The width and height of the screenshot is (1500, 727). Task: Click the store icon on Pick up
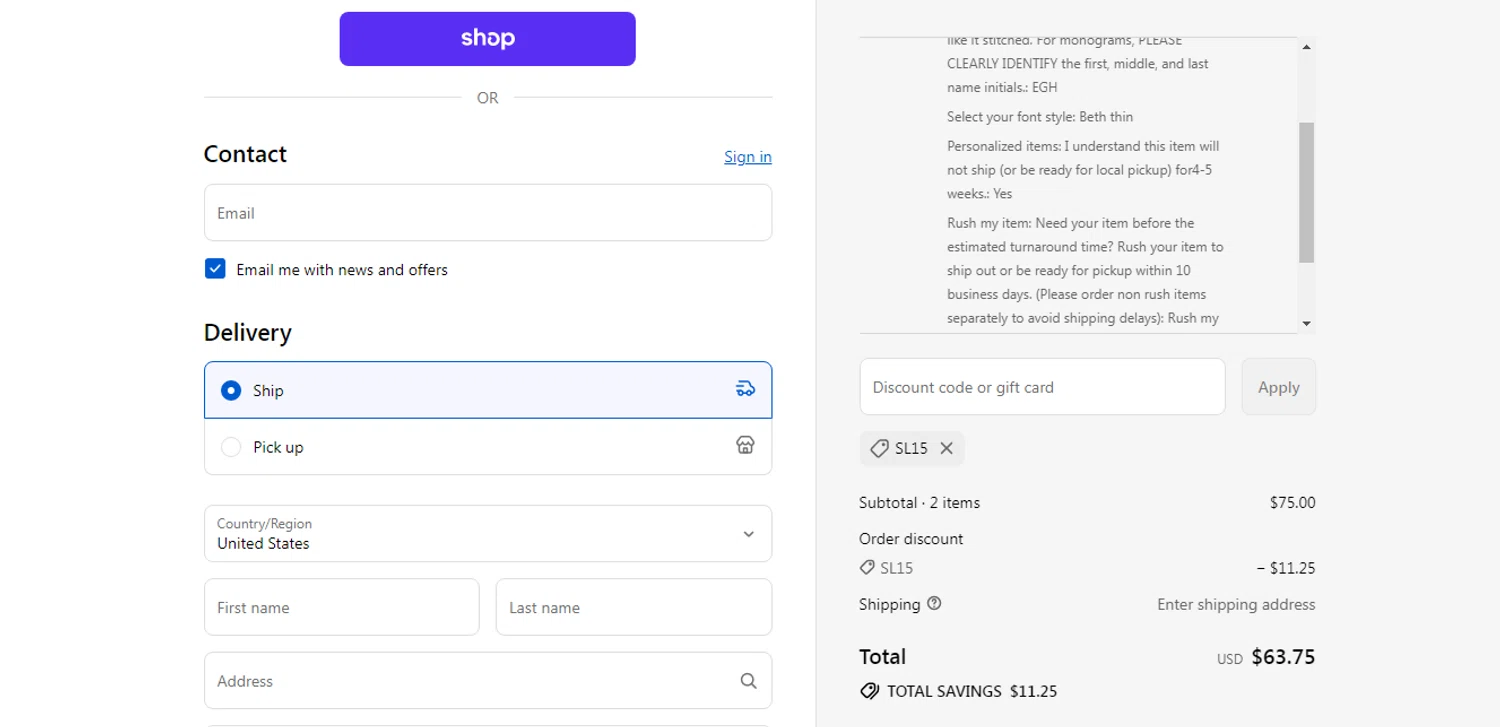[745, 445]
